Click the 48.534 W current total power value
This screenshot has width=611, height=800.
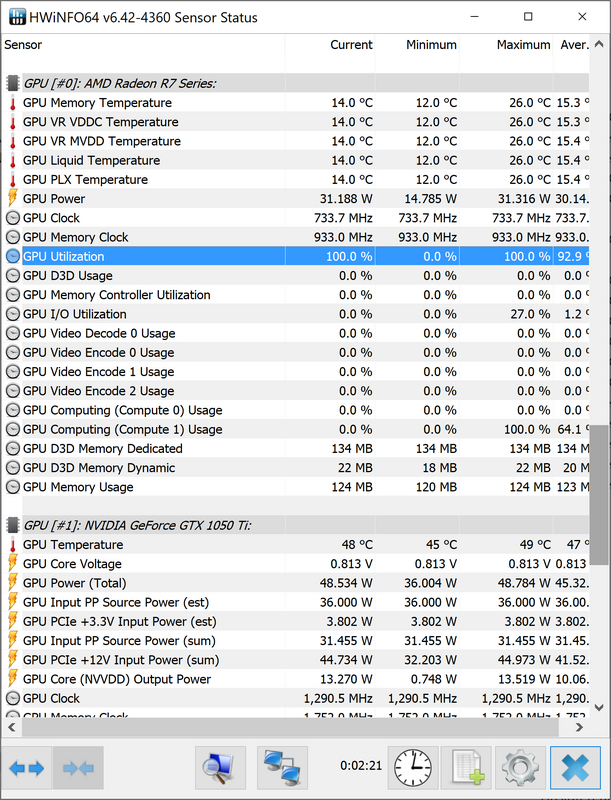click(x=346, y=583)
